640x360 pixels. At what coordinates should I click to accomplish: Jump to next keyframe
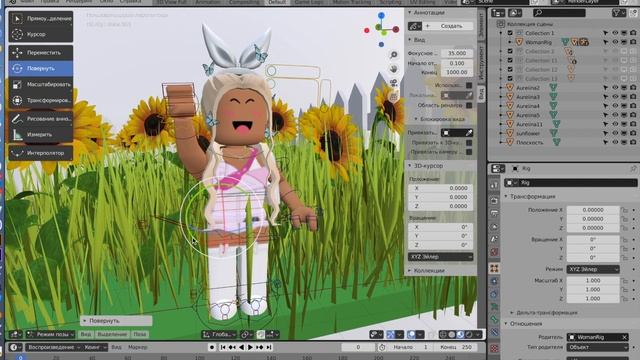coord(260,347)
